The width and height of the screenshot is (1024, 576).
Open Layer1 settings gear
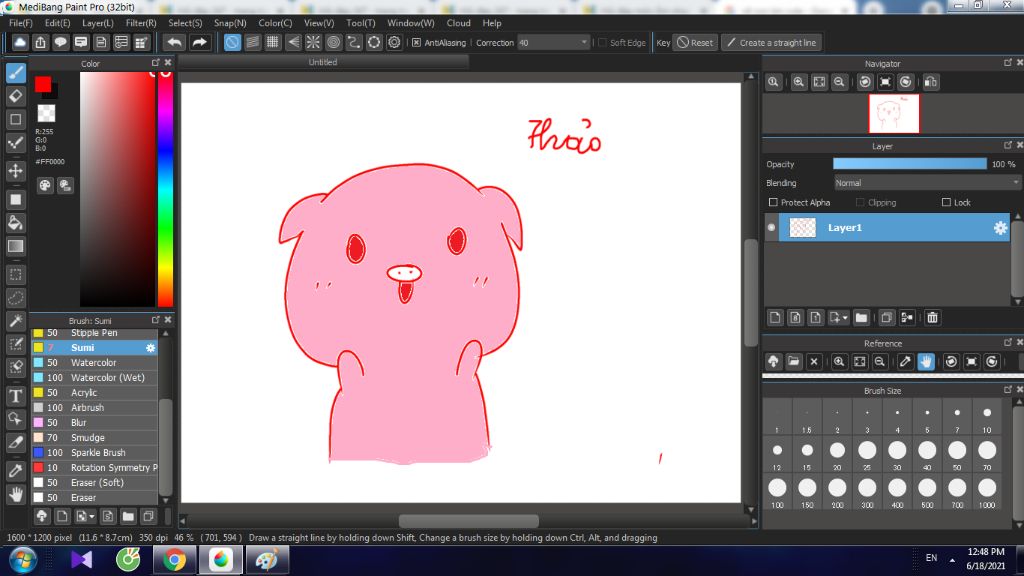(x=999, y=228)
